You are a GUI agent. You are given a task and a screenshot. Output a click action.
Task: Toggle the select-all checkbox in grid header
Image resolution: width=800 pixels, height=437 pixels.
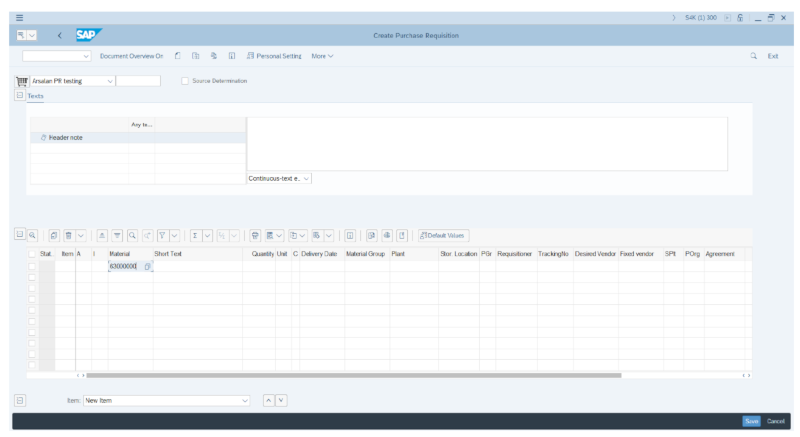[x=32, y=254]
